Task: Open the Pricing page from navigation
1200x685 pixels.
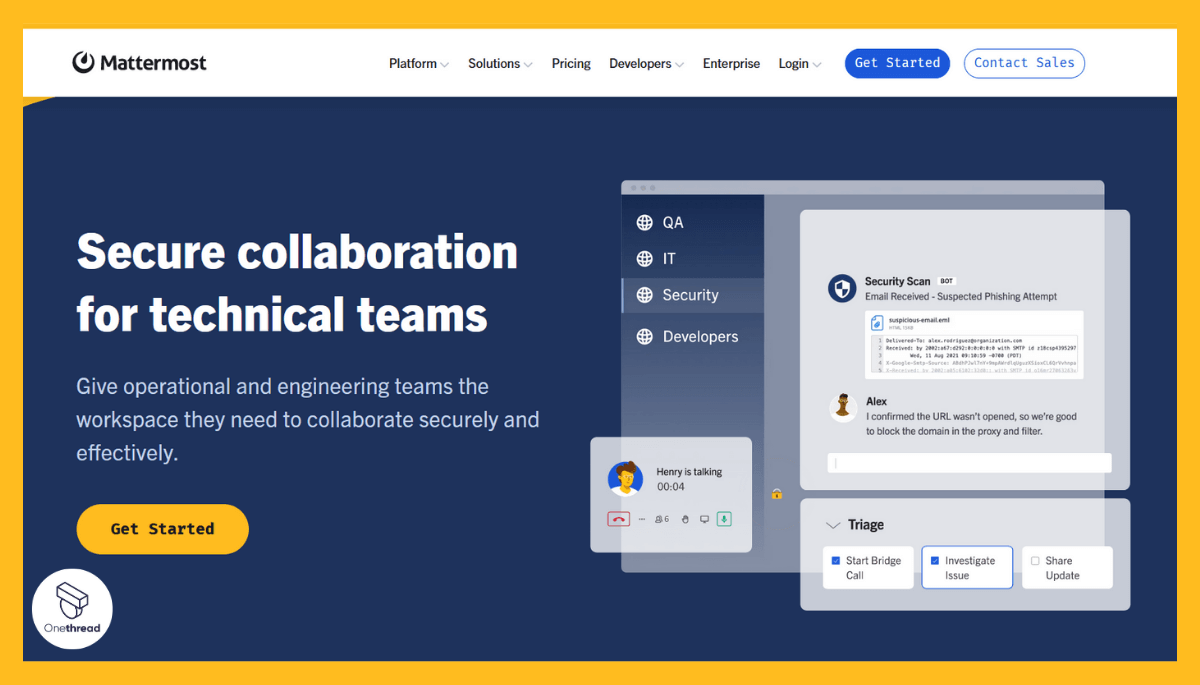Action: click(x=571, y=62)
